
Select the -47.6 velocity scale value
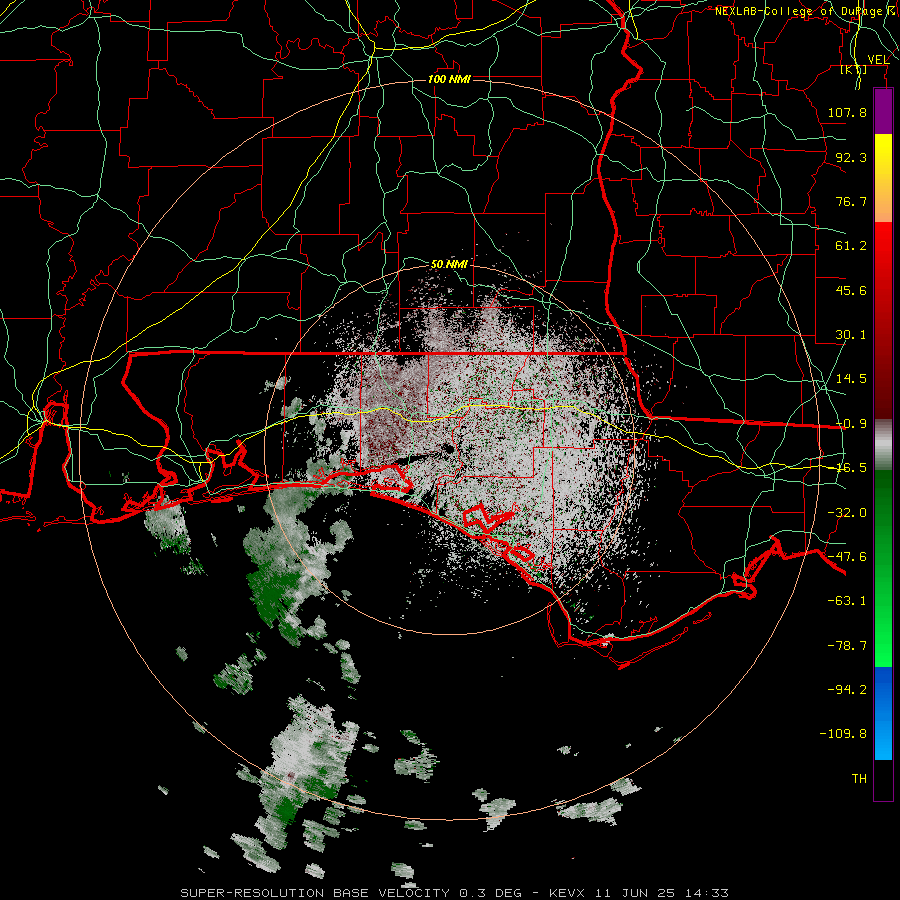click(x=847, y=557)
